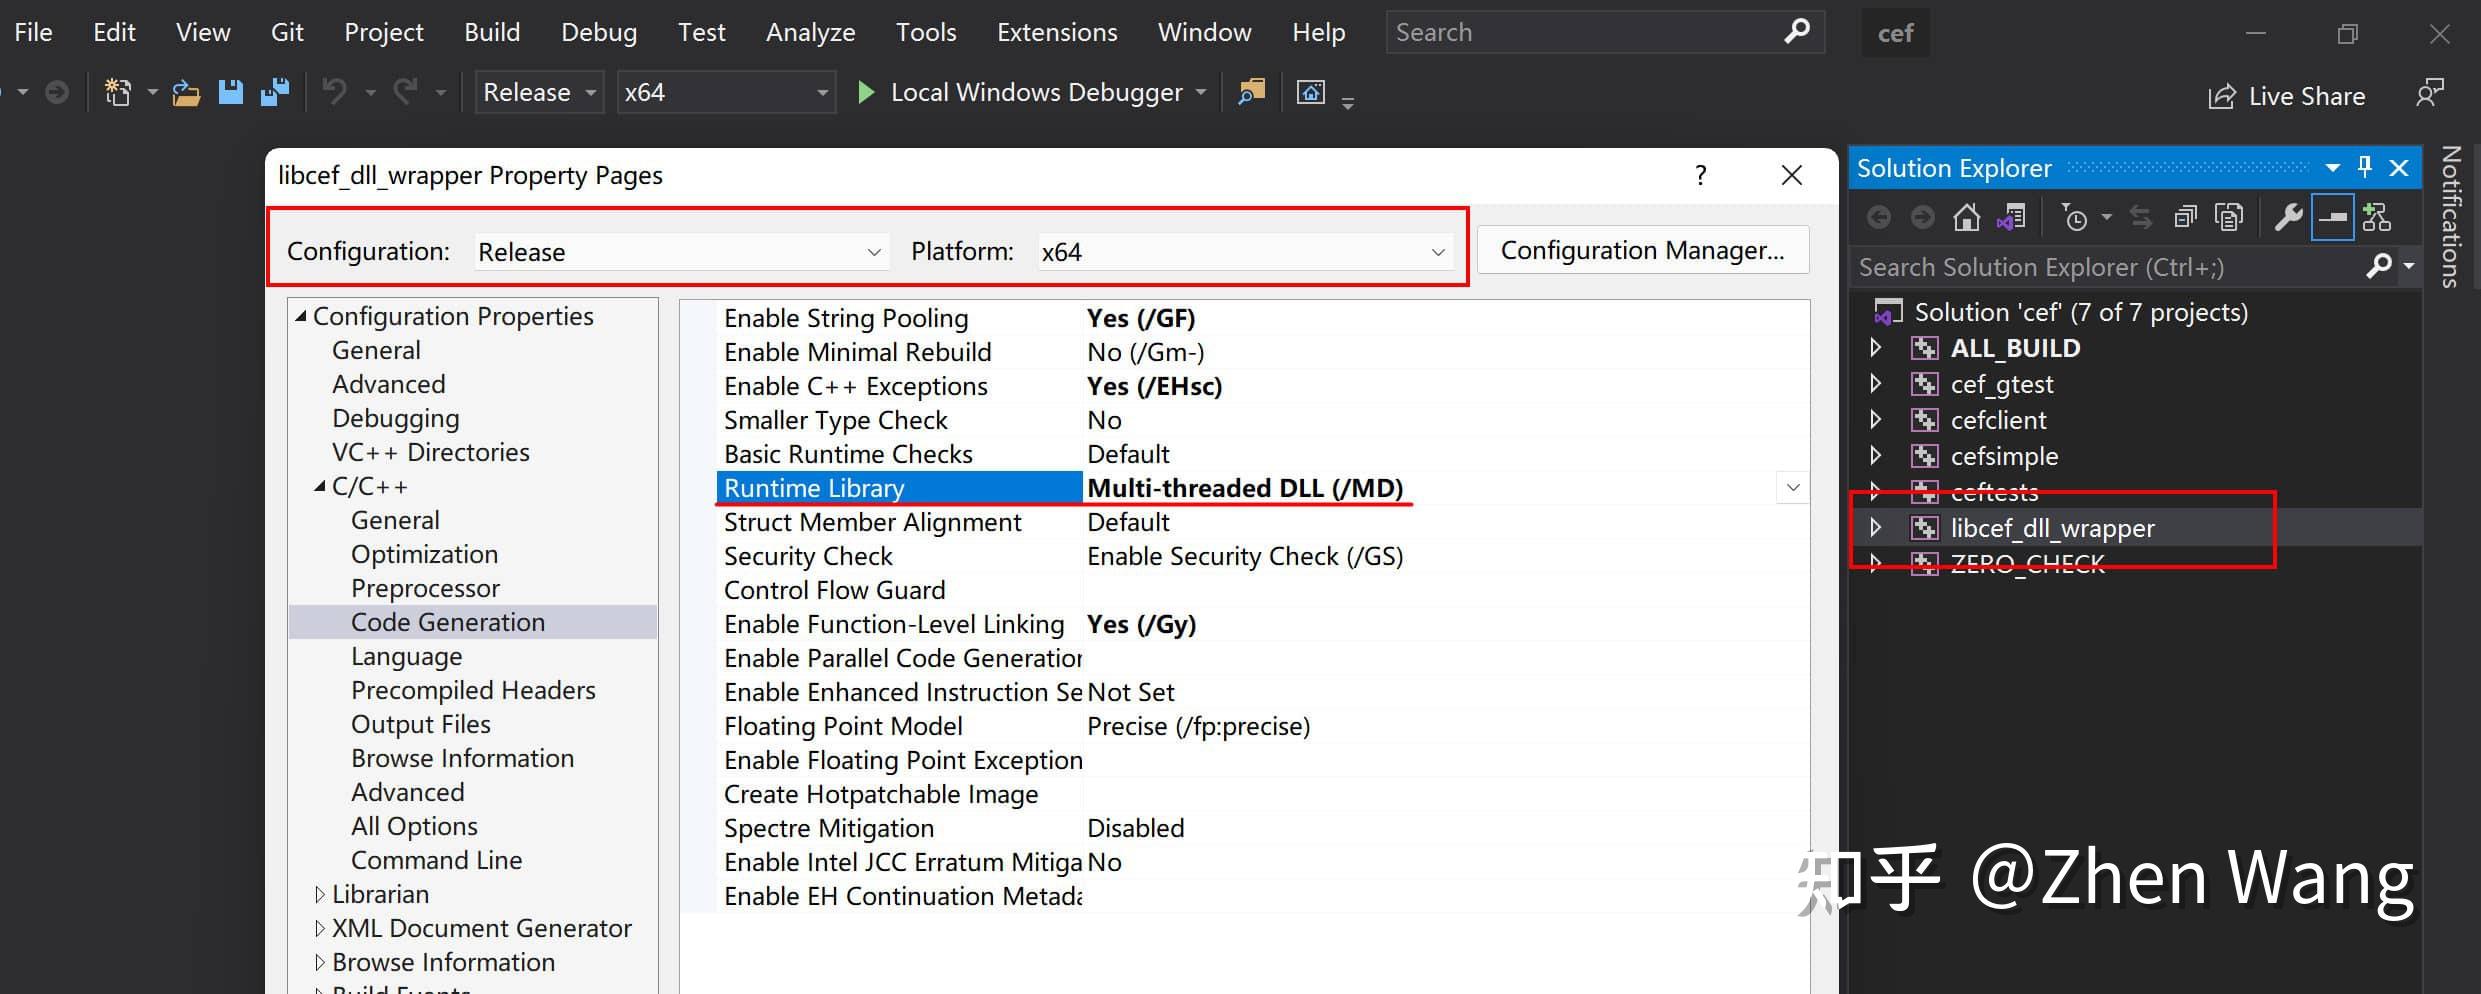Screen dimensions: 2481x994
Task: Start Local Windows Debugger with green play arrow
Action: 866,93
